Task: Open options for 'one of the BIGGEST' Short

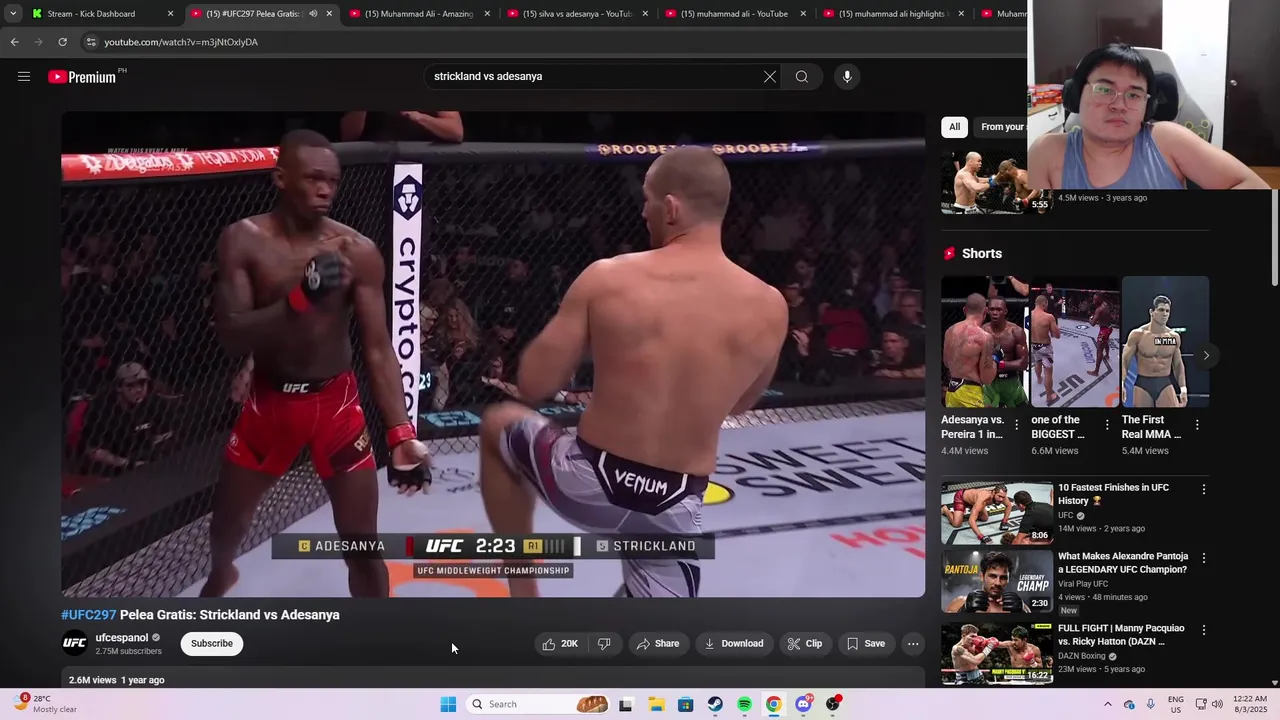Action: (x=1107, y=425)
